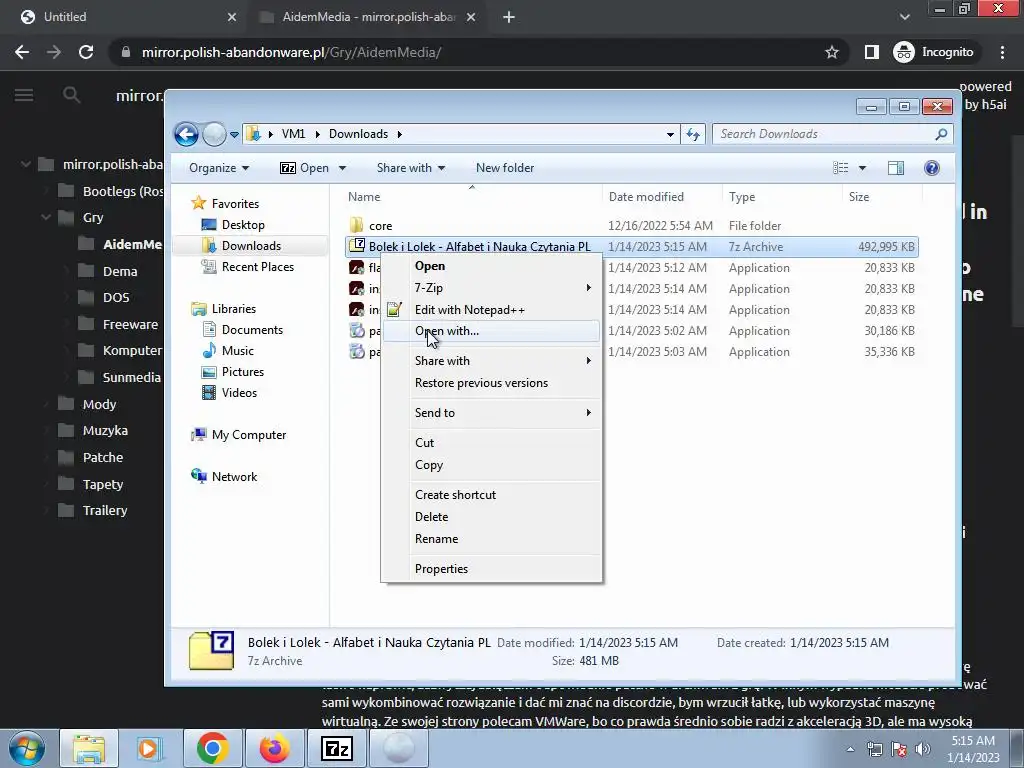The height and width of the screenshot is (768, 1024).
Task: Open Firefox from the taskbar
Action: pyautogui.click(x=274, y=748)
